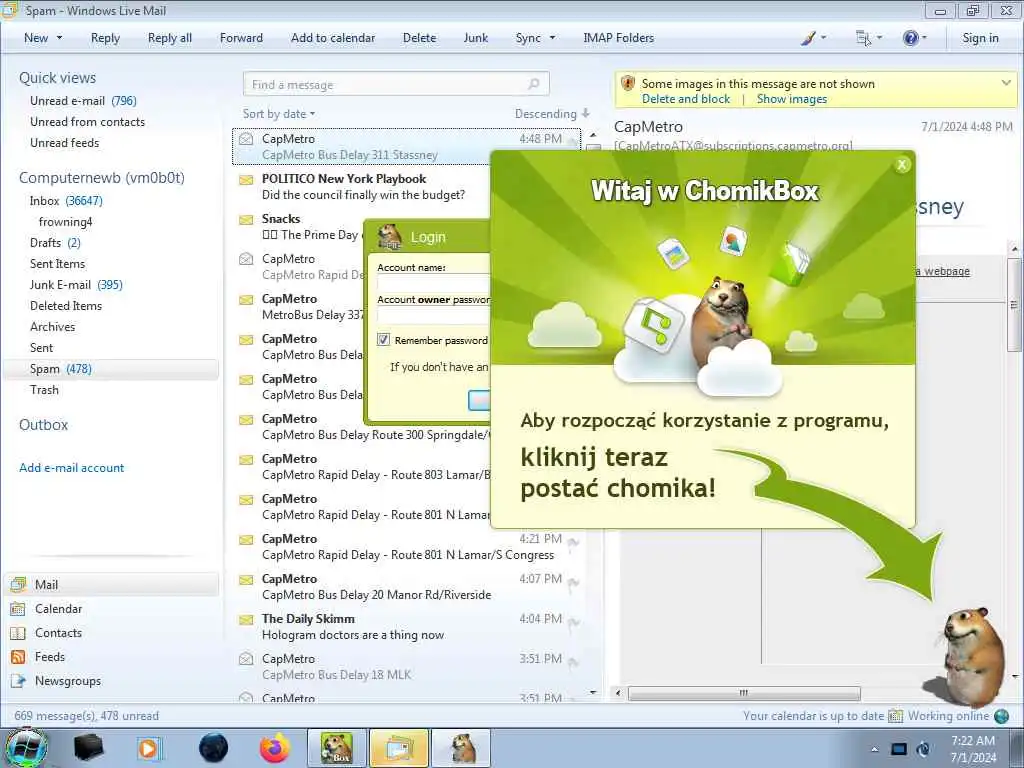
Task: Click envelope icon of POLITICO New York Playbook
Action: [246, 180]
